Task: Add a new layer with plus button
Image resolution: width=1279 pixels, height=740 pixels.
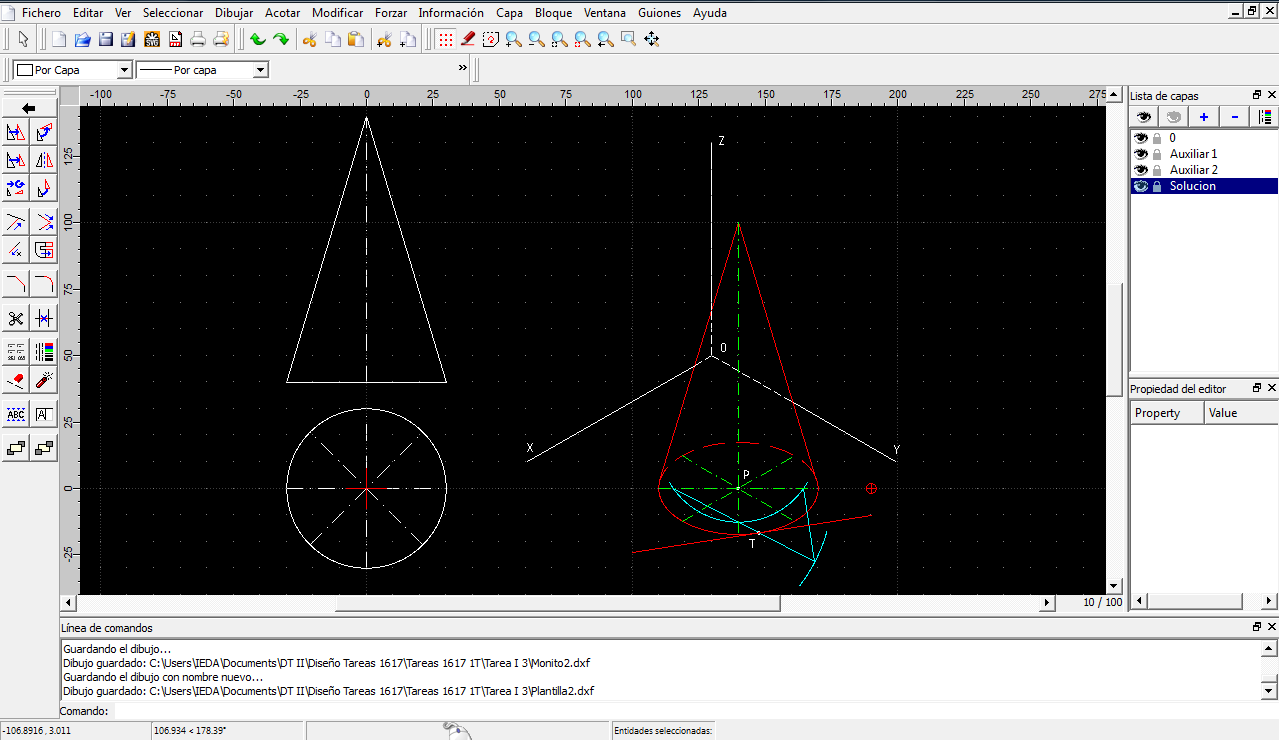Action: [x=1204, y=117]
